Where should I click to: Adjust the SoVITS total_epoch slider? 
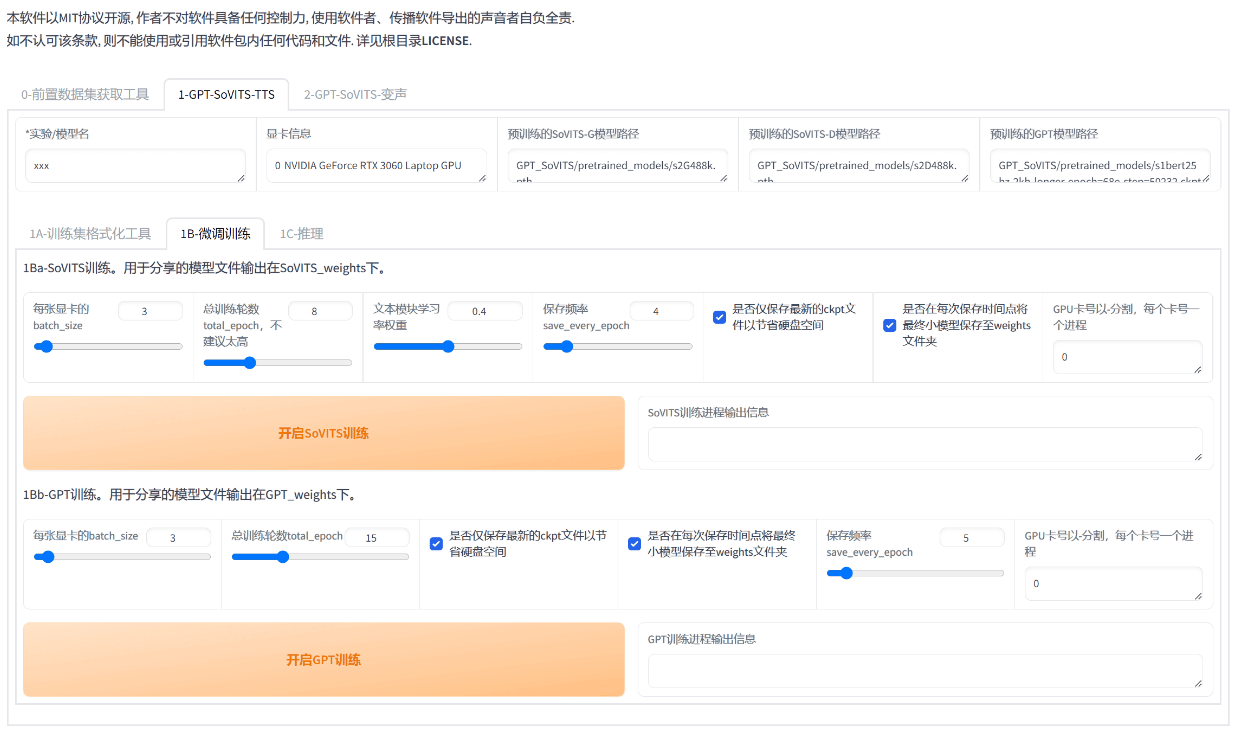(277, 363)
